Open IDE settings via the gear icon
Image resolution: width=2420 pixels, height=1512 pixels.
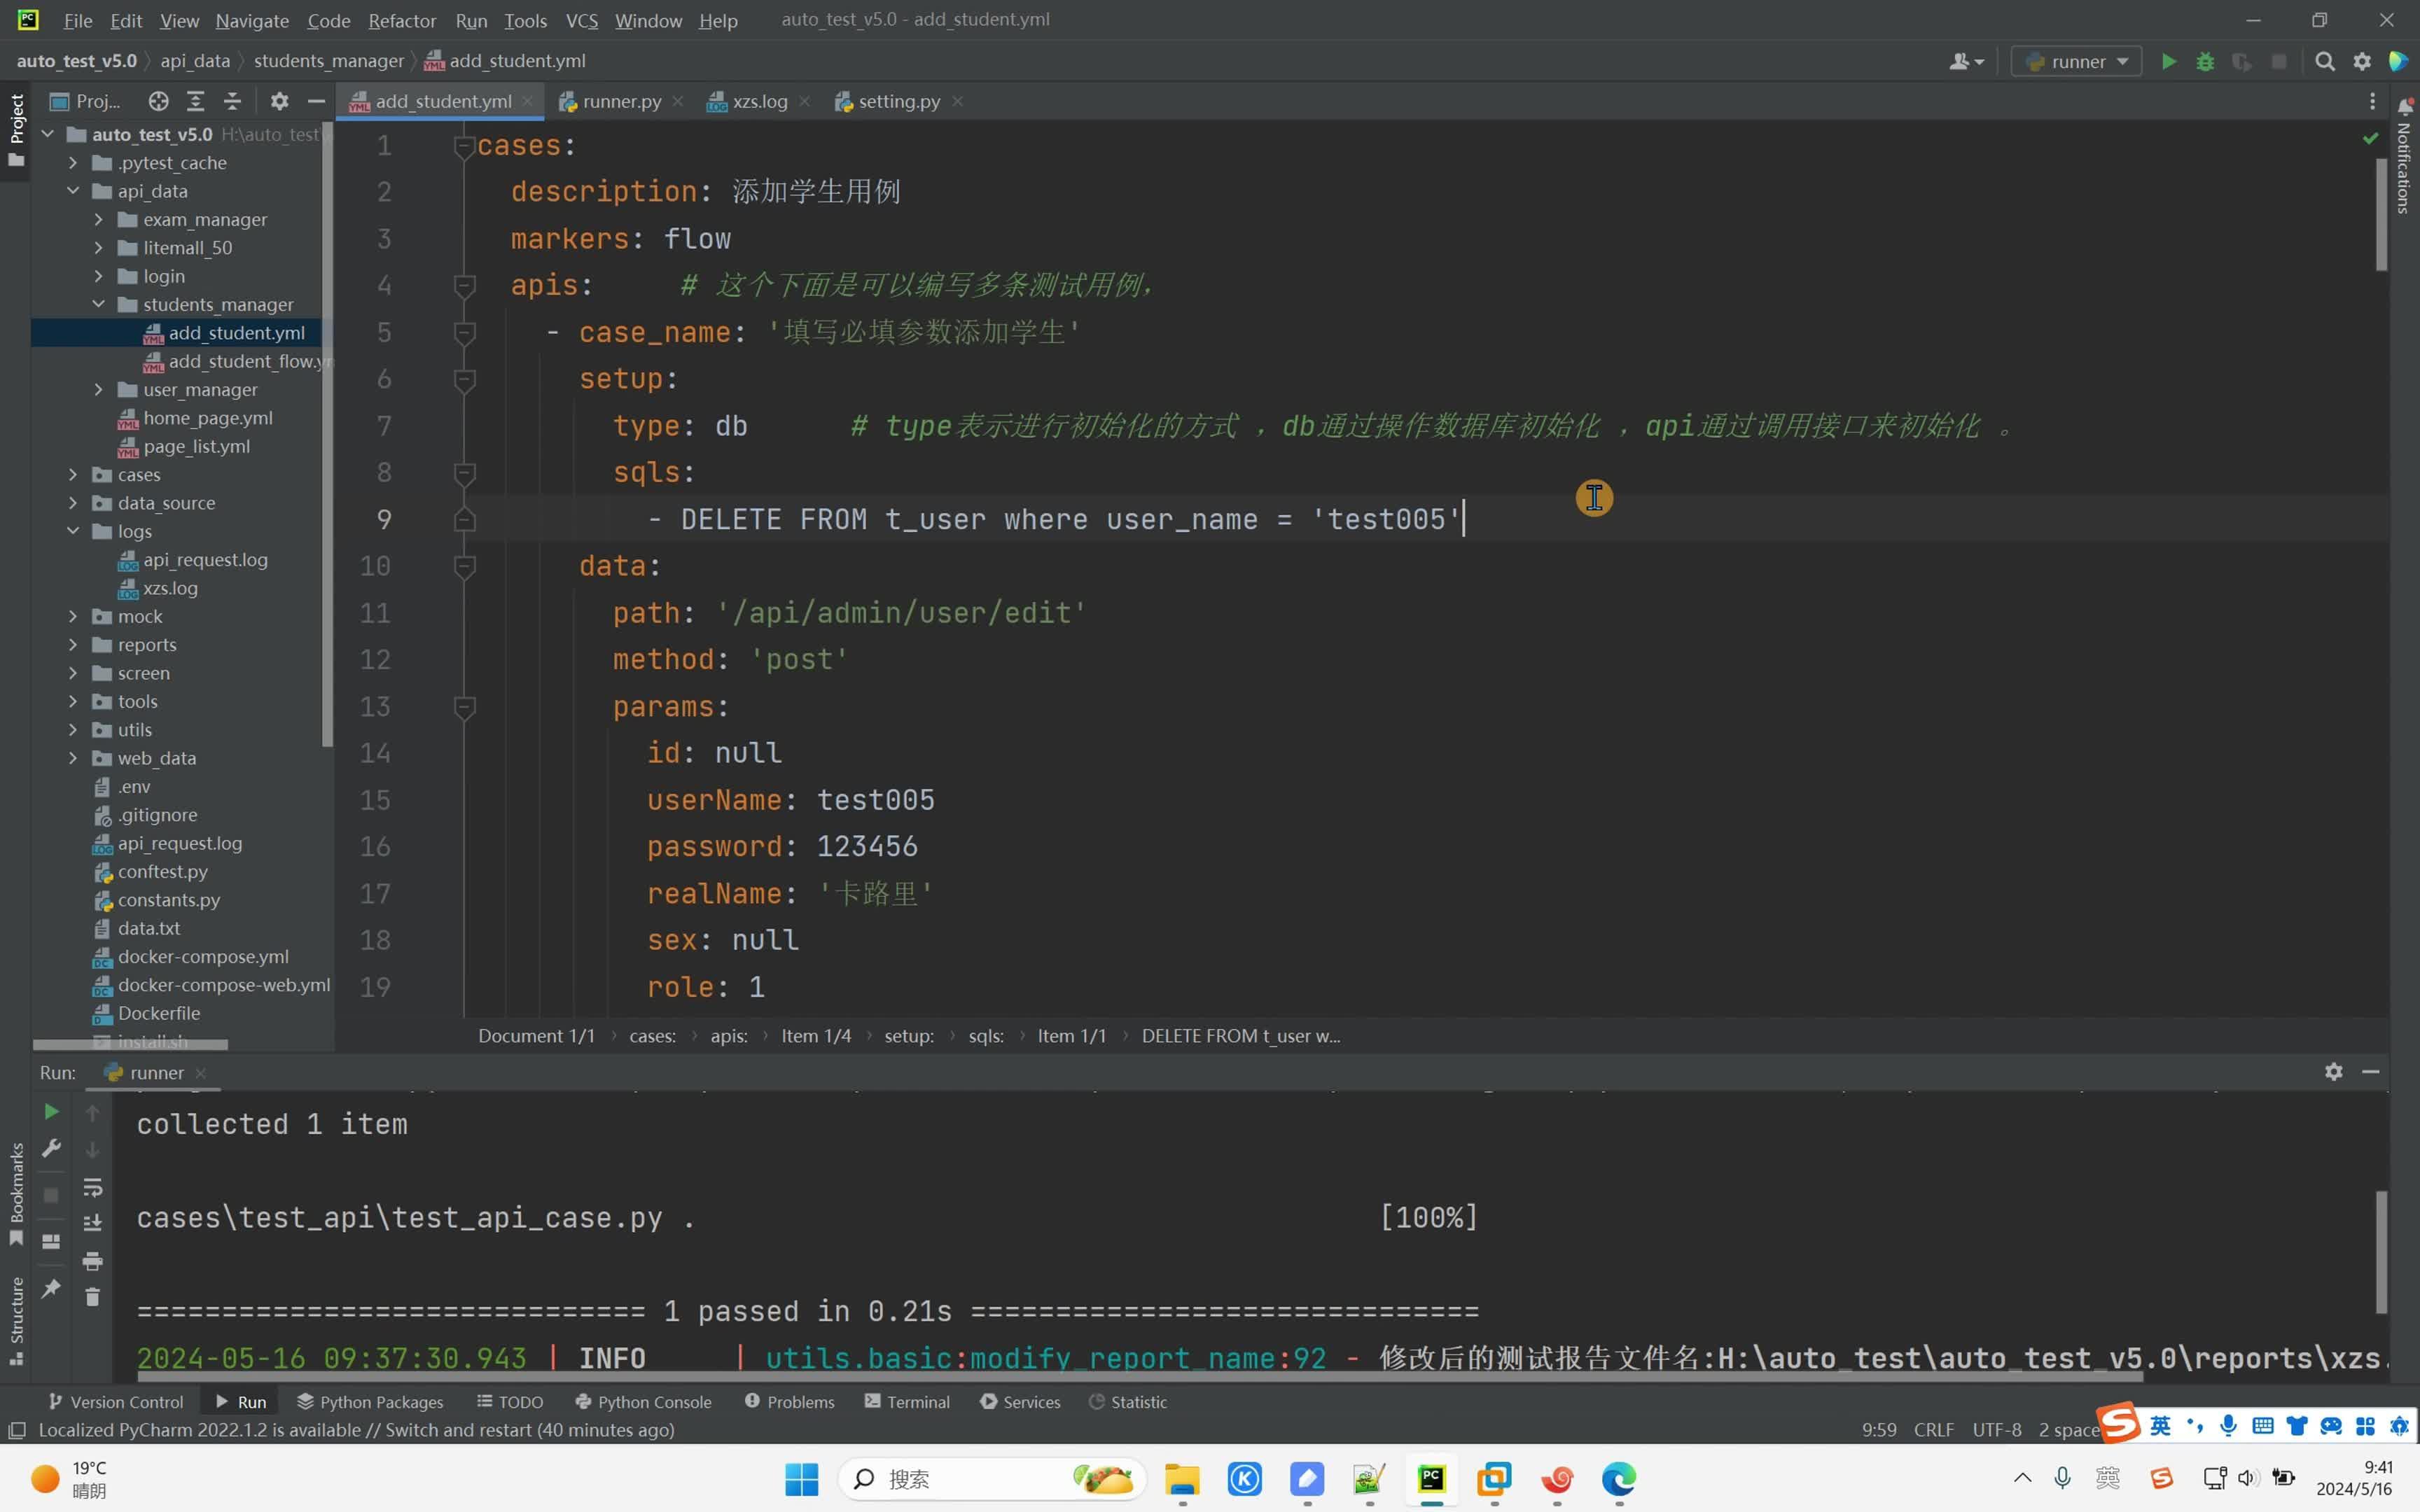pos(2362,61)
